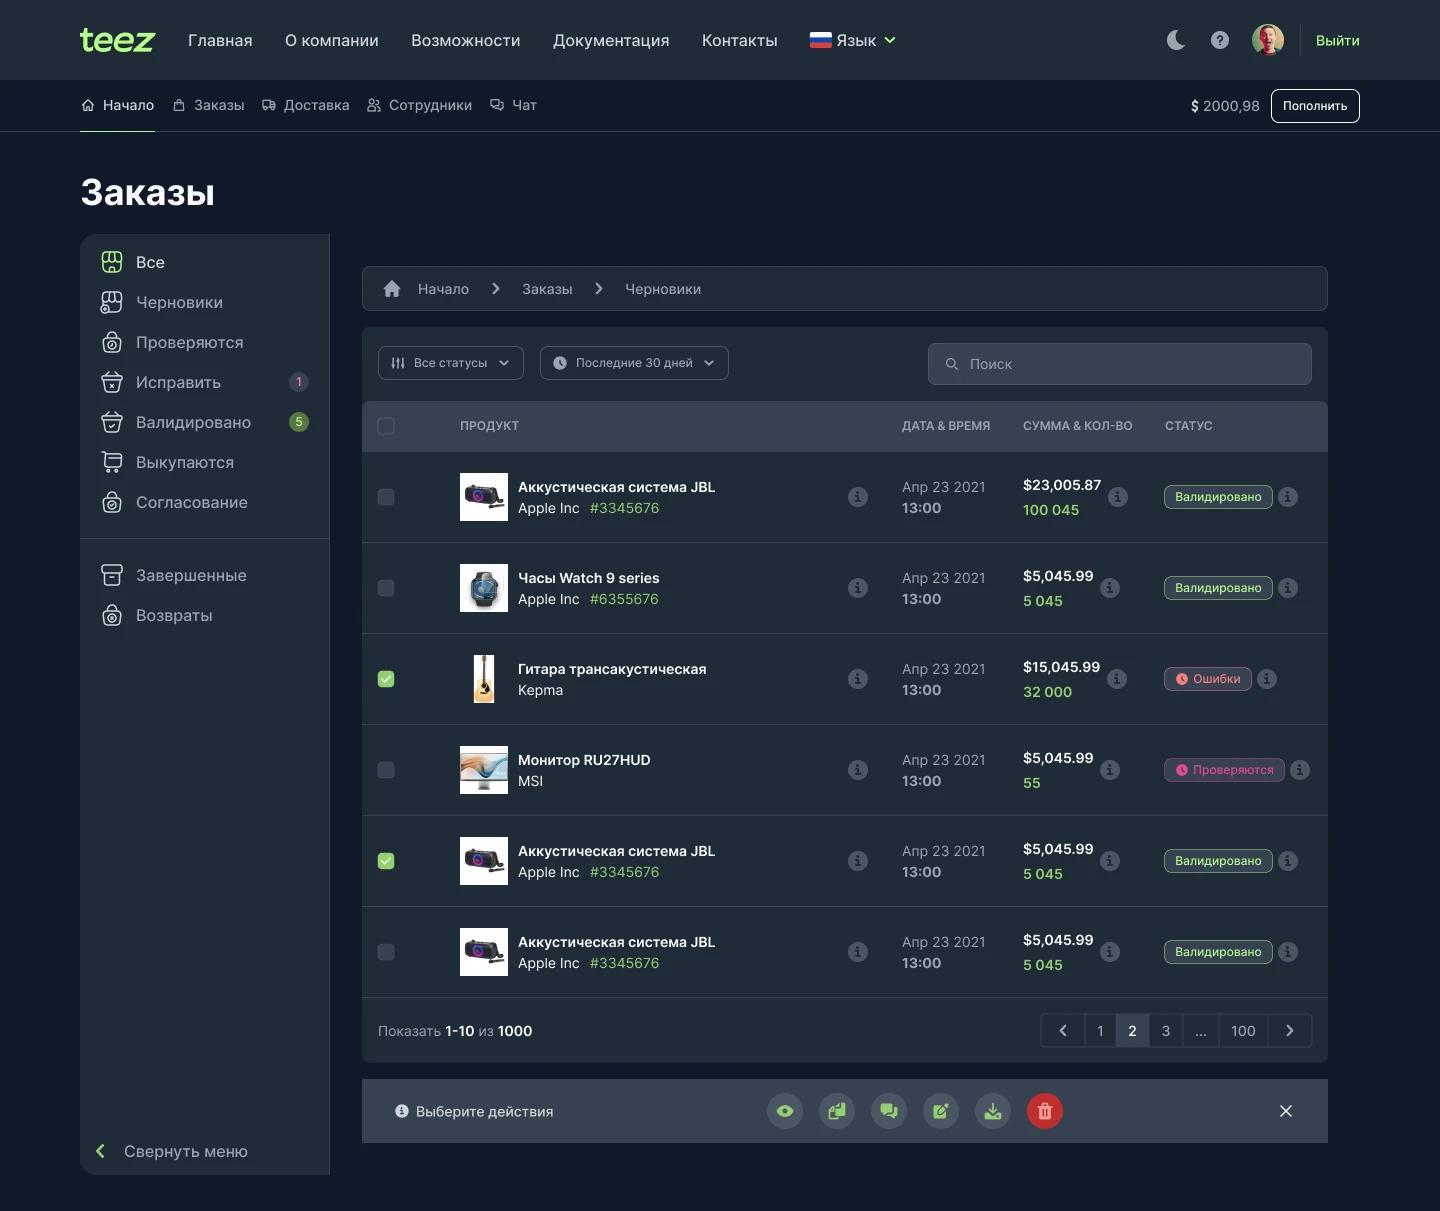Image resolution: width=1440 pixels, height=1211 pixels.
Task: Open the Все статусы filter dropdown
Action: pyautogui.click(x=451, y=363)
